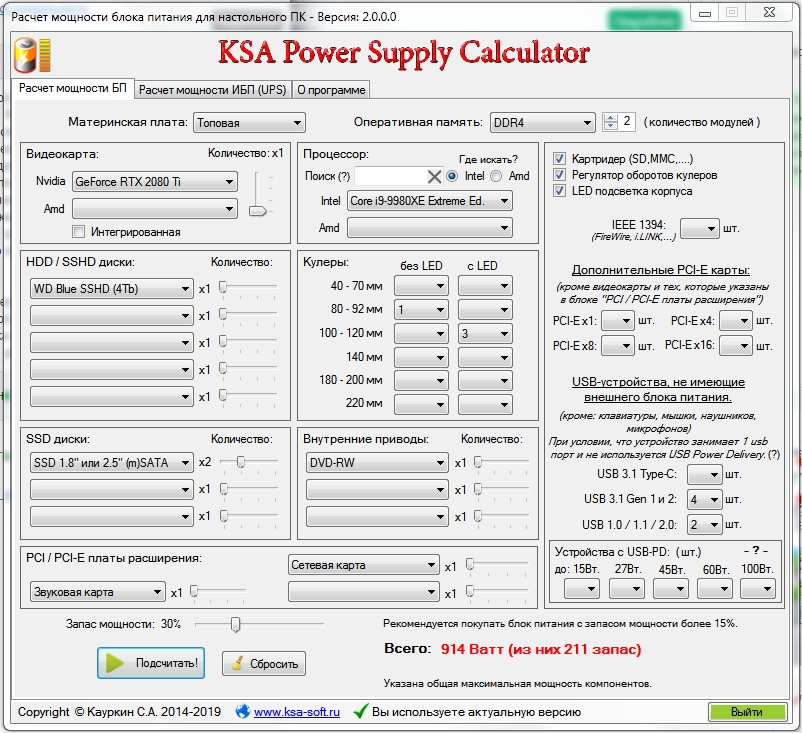Open USB-PD 100Вт dropdown
This screenshot has width=802, height=733.
(x=758, y=589)
